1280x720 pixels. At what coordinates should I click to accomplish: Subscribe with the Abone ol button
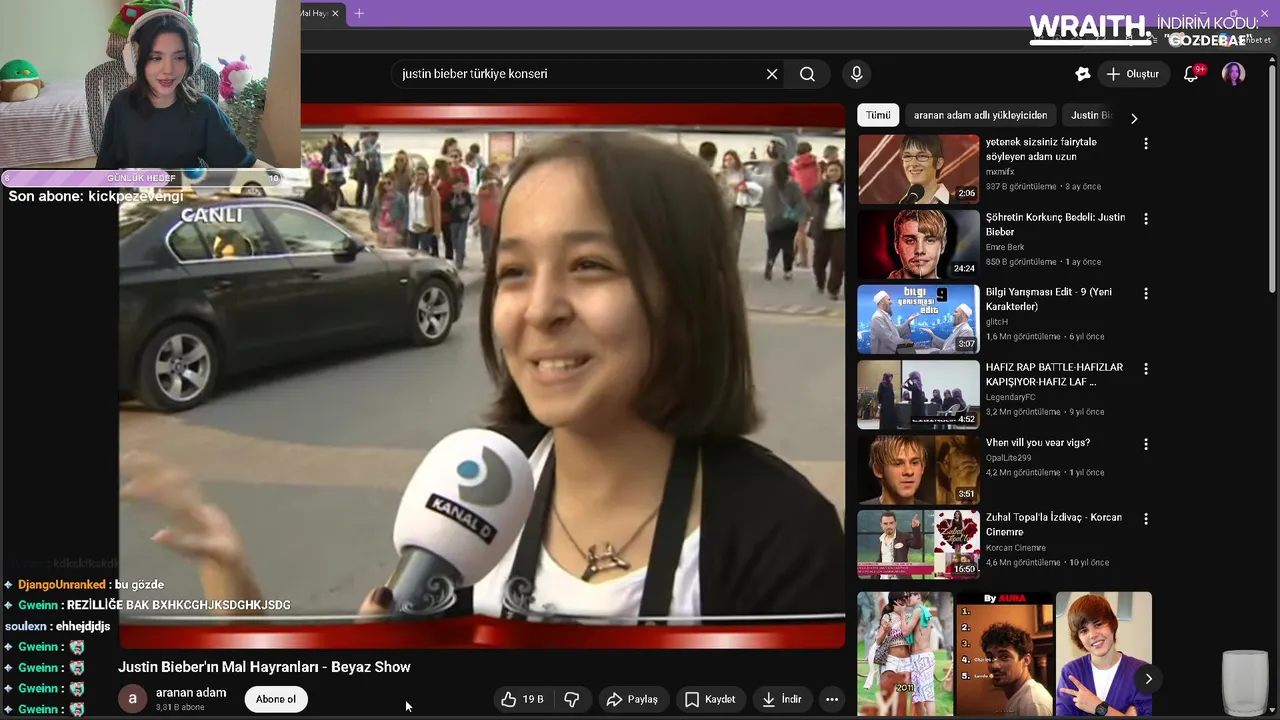tap(276, 699)
